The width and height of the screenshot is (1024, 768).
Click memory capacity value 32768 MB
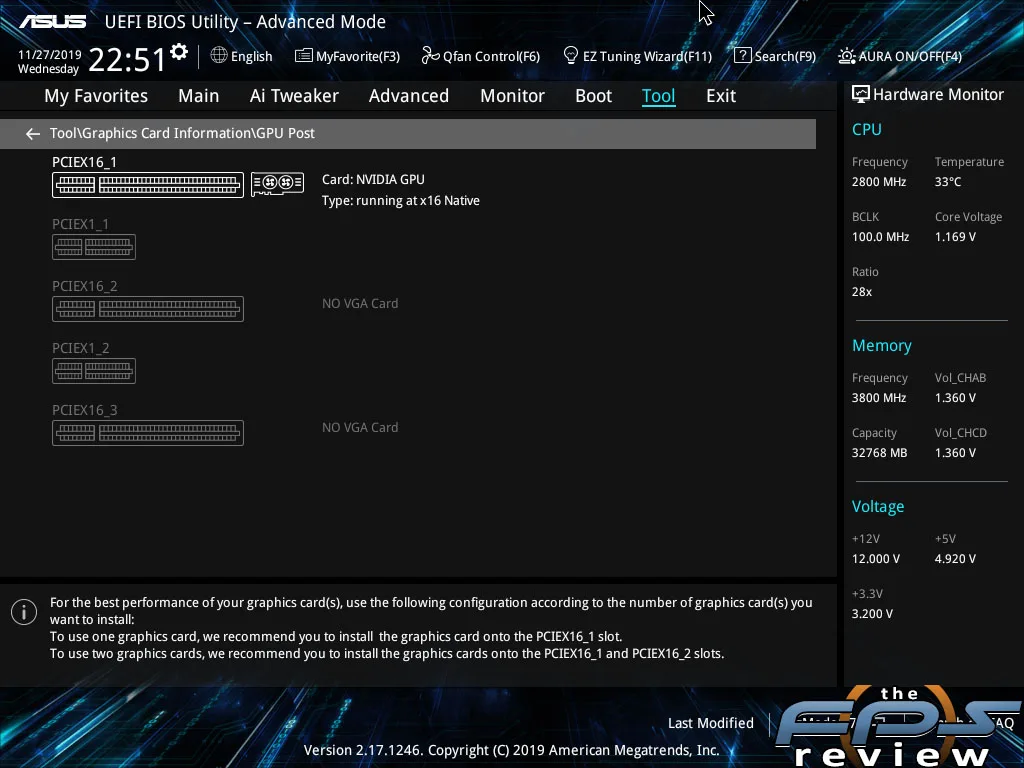pos(880,453)
